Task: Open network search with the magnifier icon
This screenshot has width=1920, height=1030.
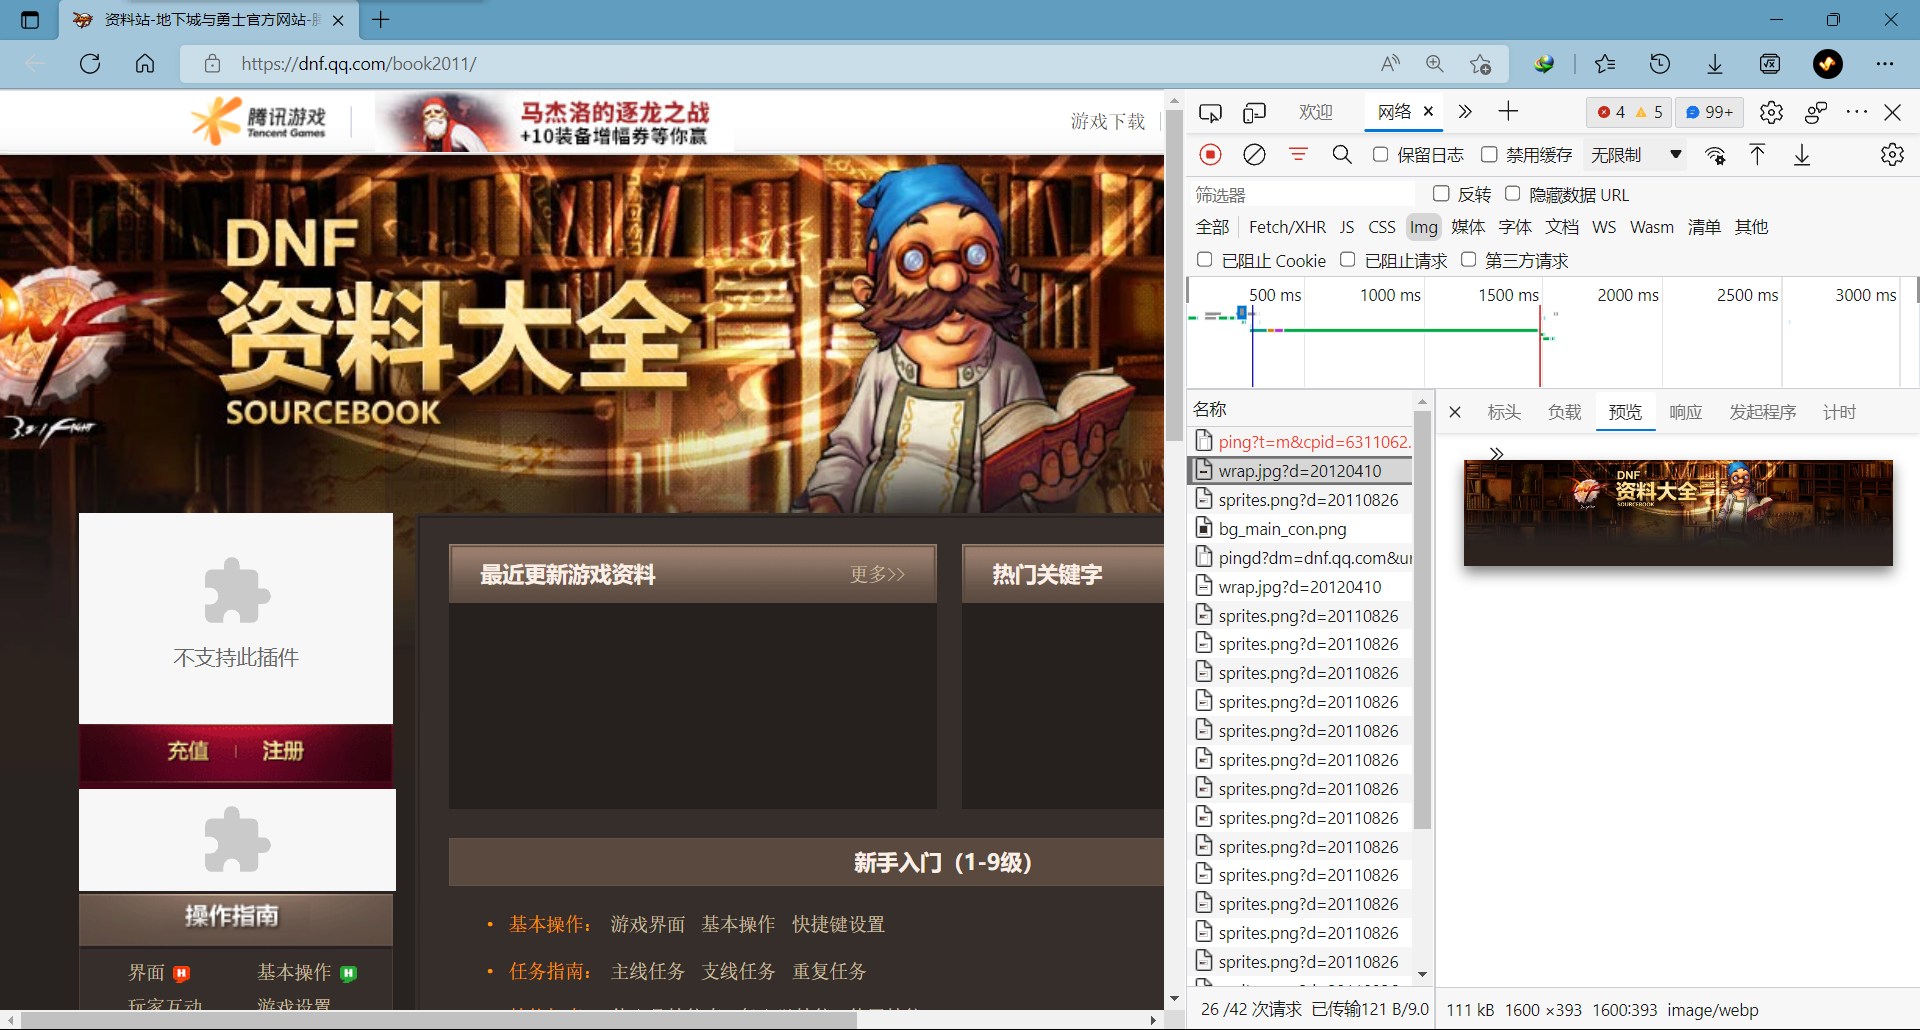Action: coord(1341,155)
